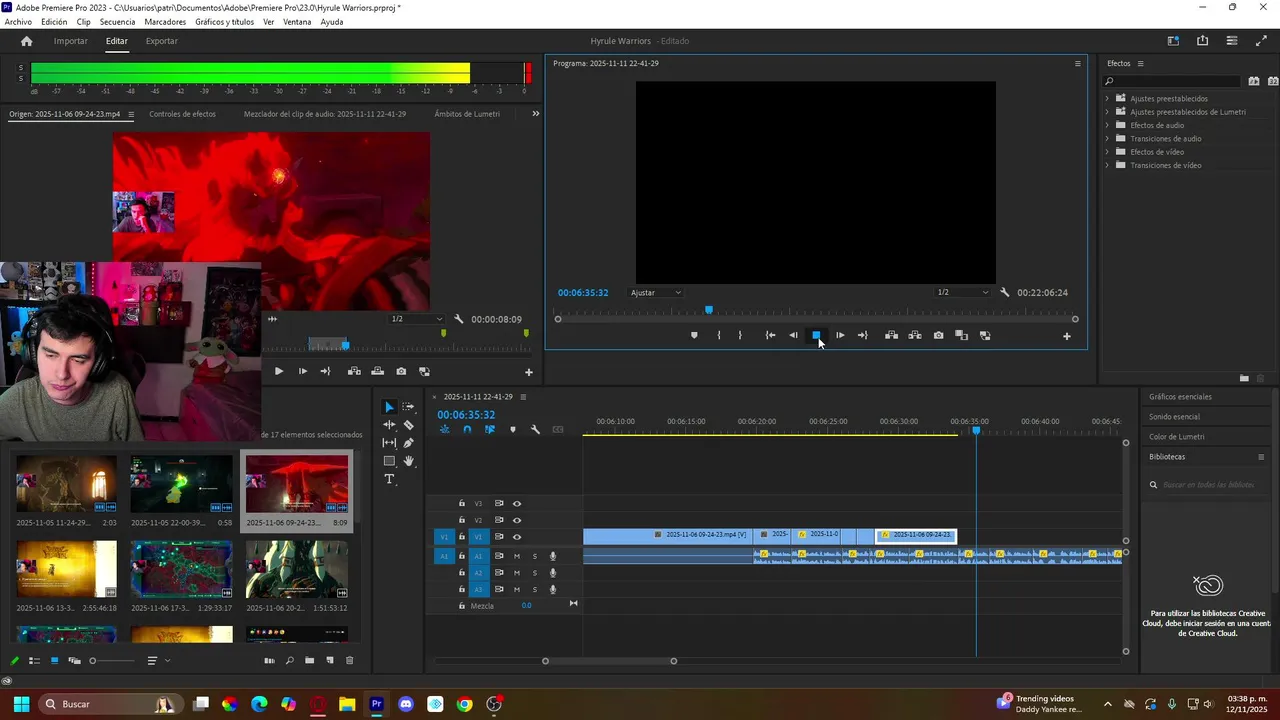Click the Extract button in Program monitor

(915, 336)
